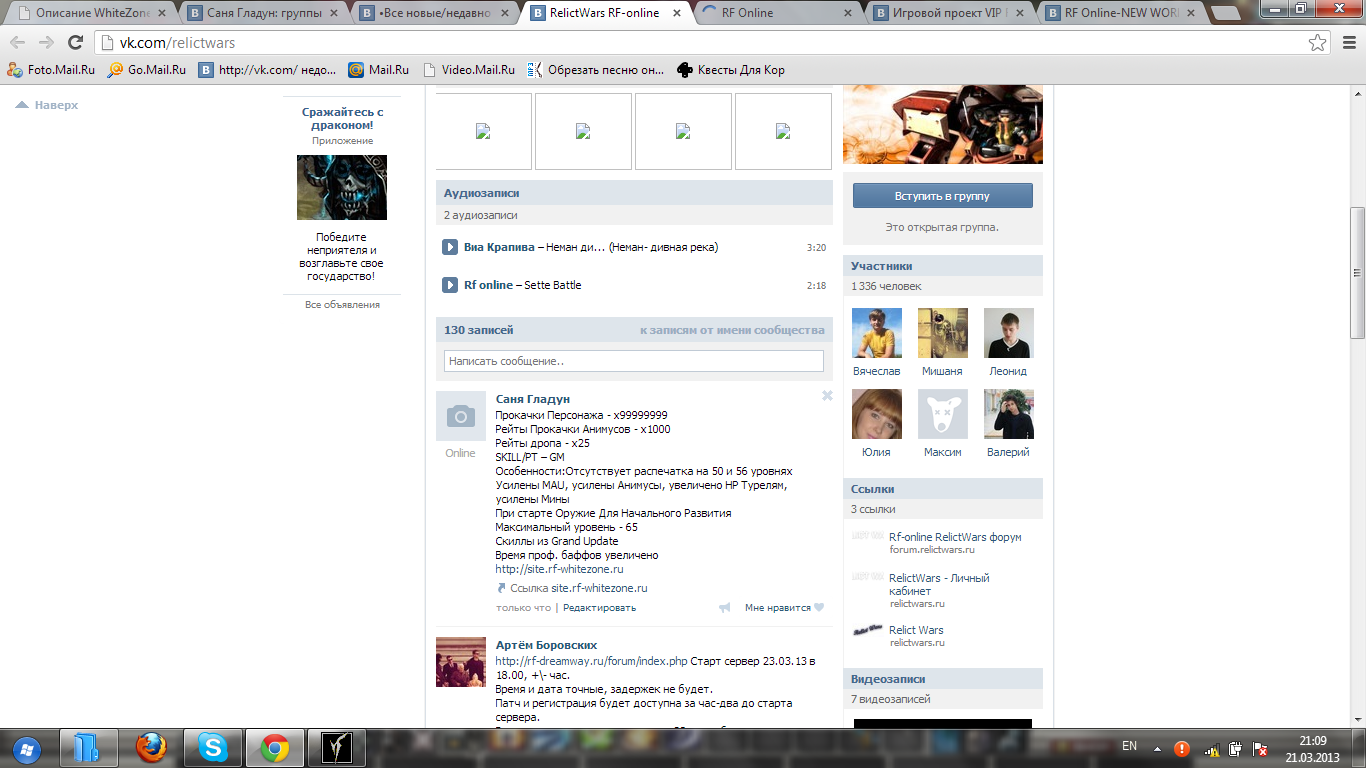Open Relict Wars relictwars.ru link
1366x768 pixels.
[x=916, y=630]
